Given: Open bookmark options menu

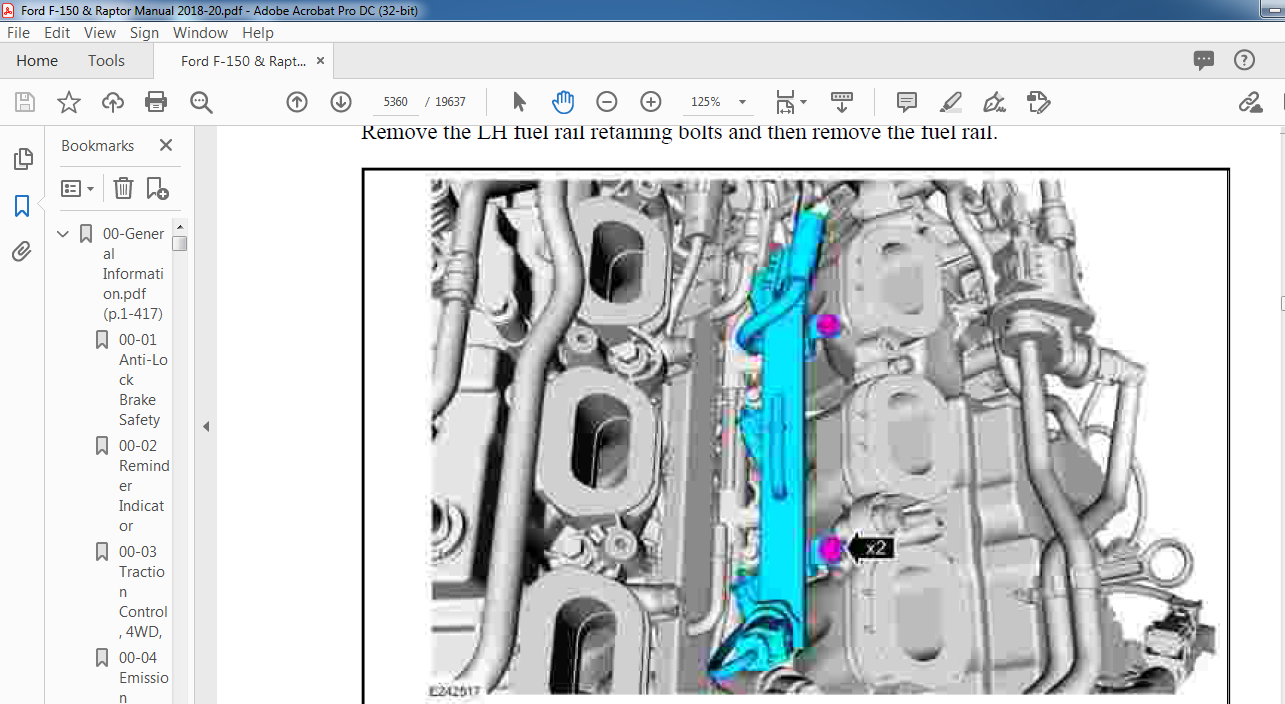Looking at the screenshot, I should point(78,188).
